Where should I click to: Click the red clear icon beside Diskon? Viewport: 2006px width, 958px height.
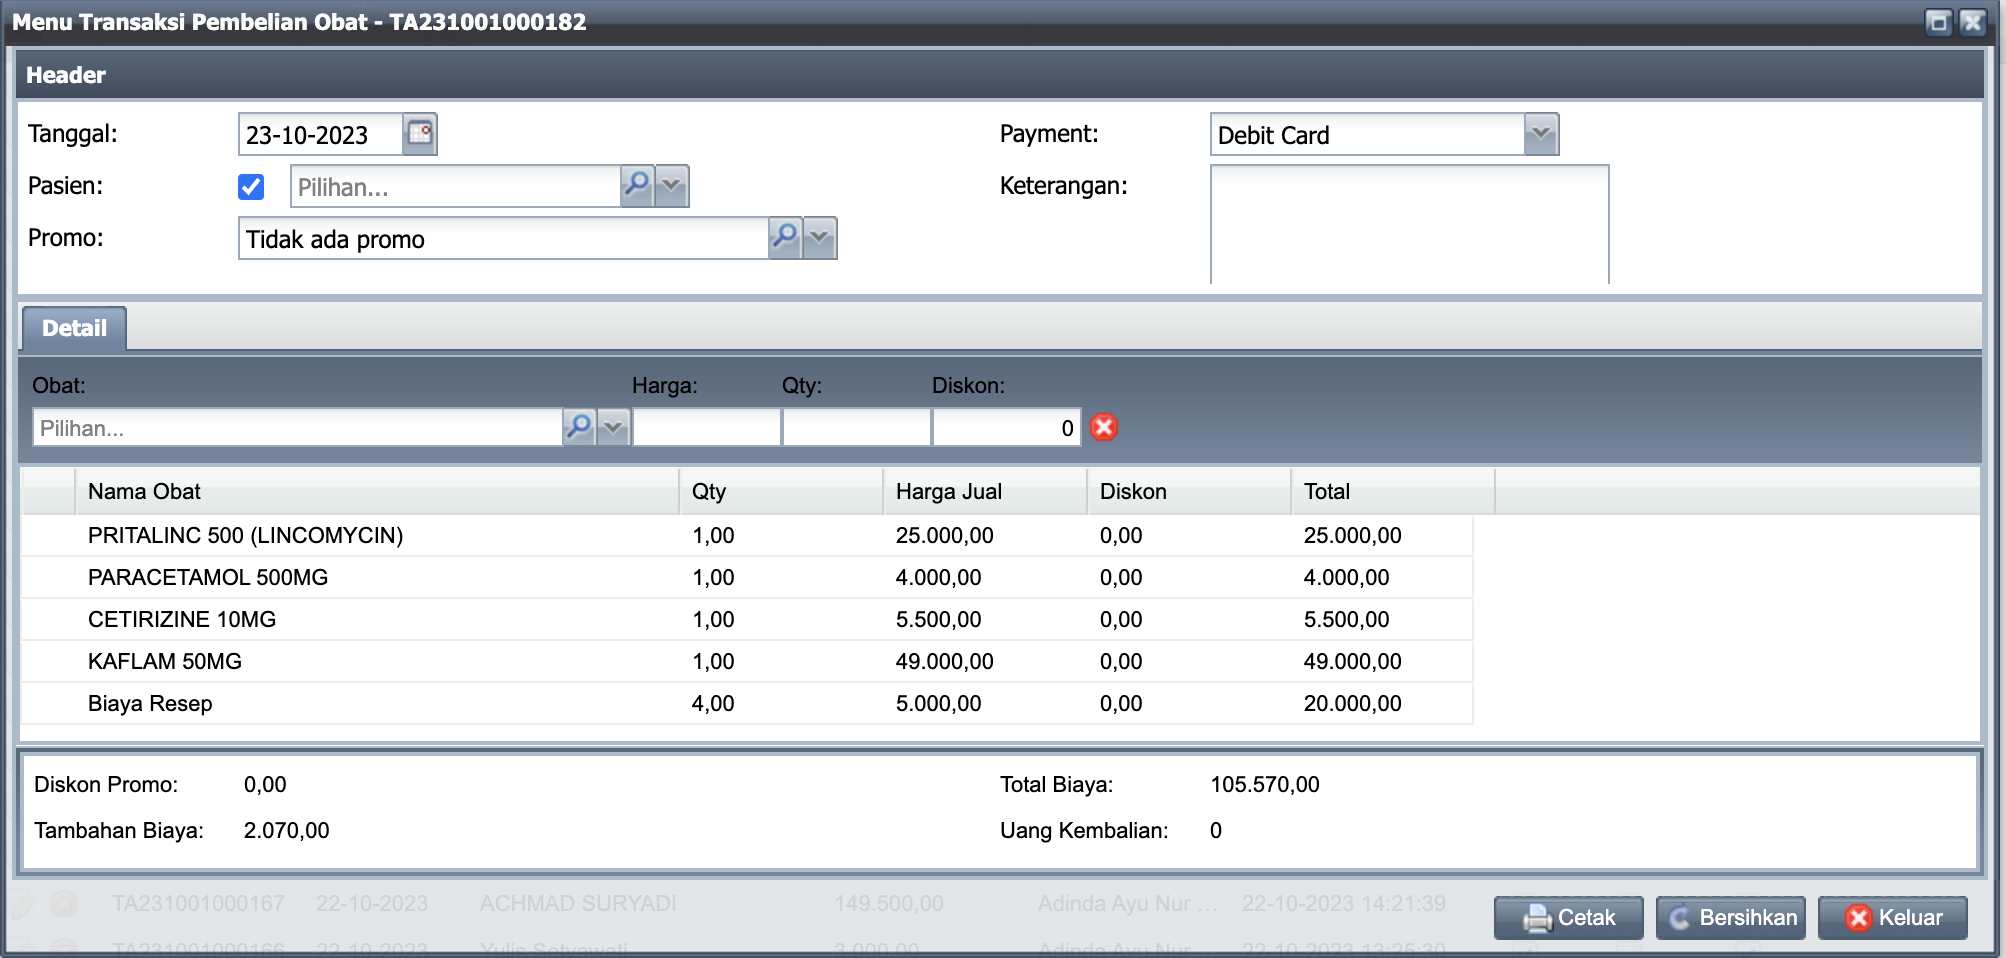click(x=1104, y=428)
